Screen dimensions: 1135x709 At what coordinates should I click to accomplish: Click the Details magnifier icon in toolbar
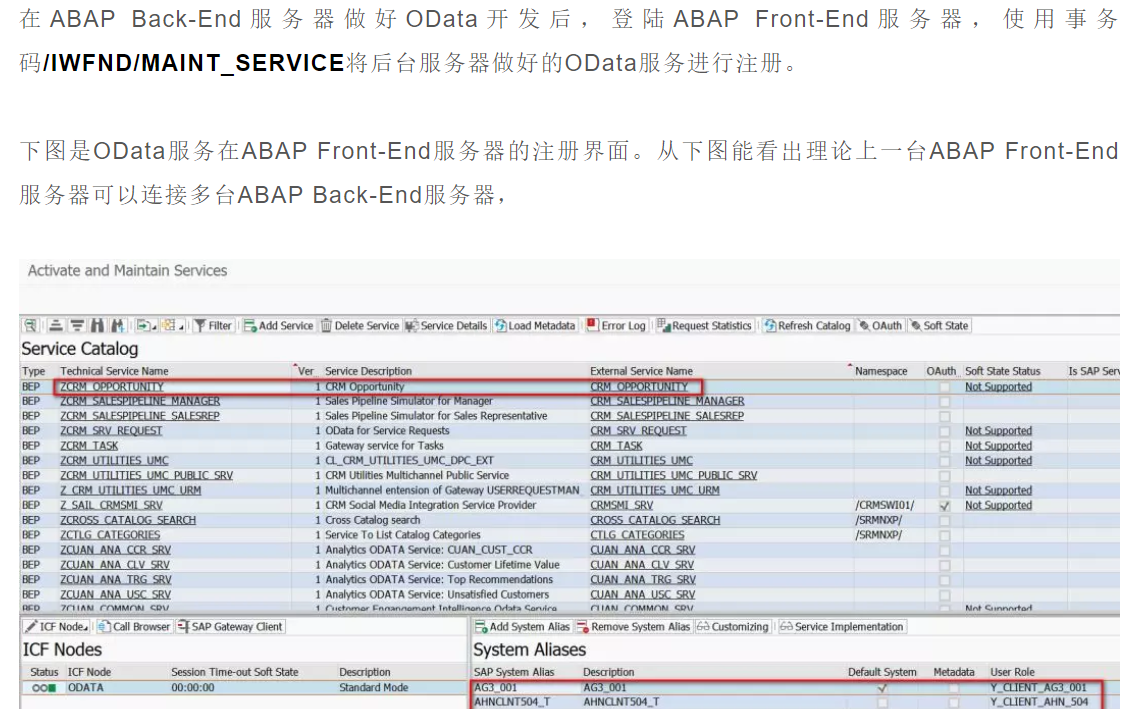(30, 326)
